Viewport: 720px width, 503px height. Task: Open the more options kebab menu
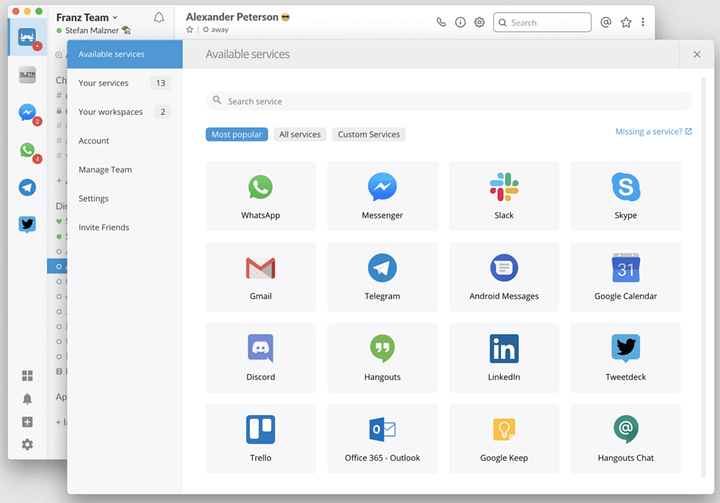643,22
